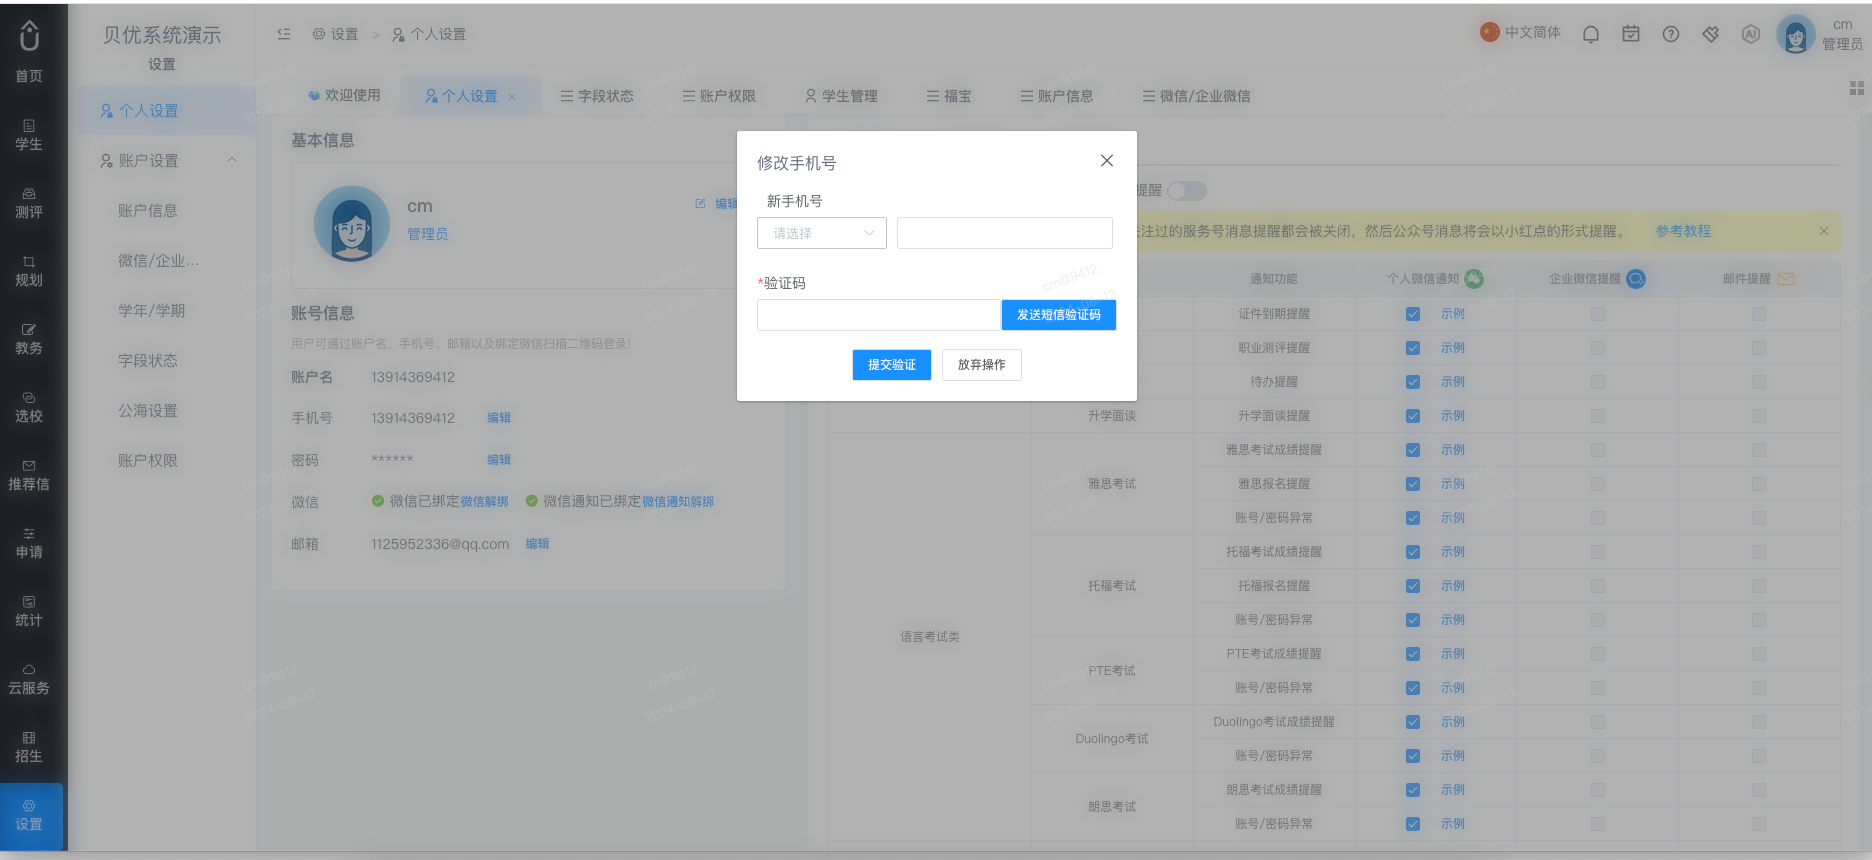Open the 中文简体 language selector
Viewport: 1872px width, 860px height.
(x=1521, y=33)
